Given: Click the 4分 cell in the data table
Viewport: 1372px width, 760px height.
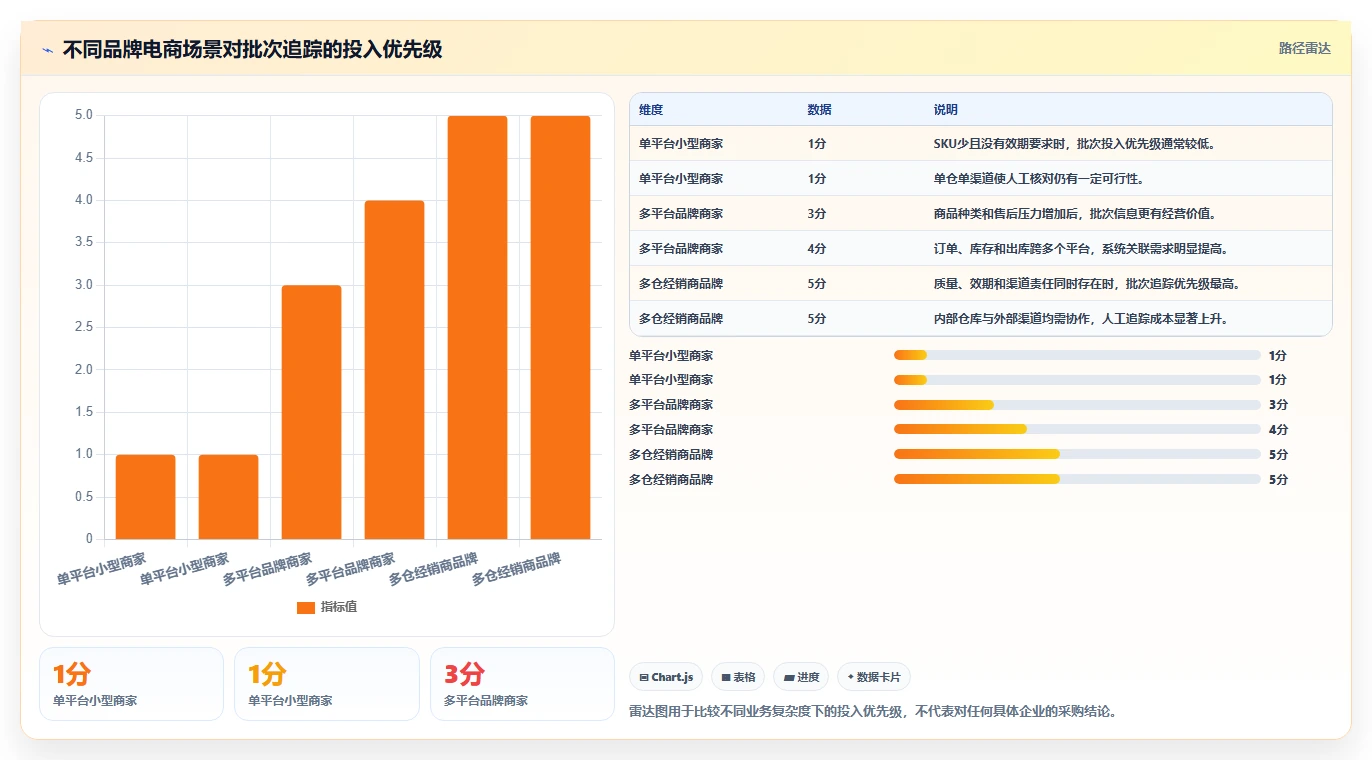Looking at the screenshot, I should pos(817,249).
